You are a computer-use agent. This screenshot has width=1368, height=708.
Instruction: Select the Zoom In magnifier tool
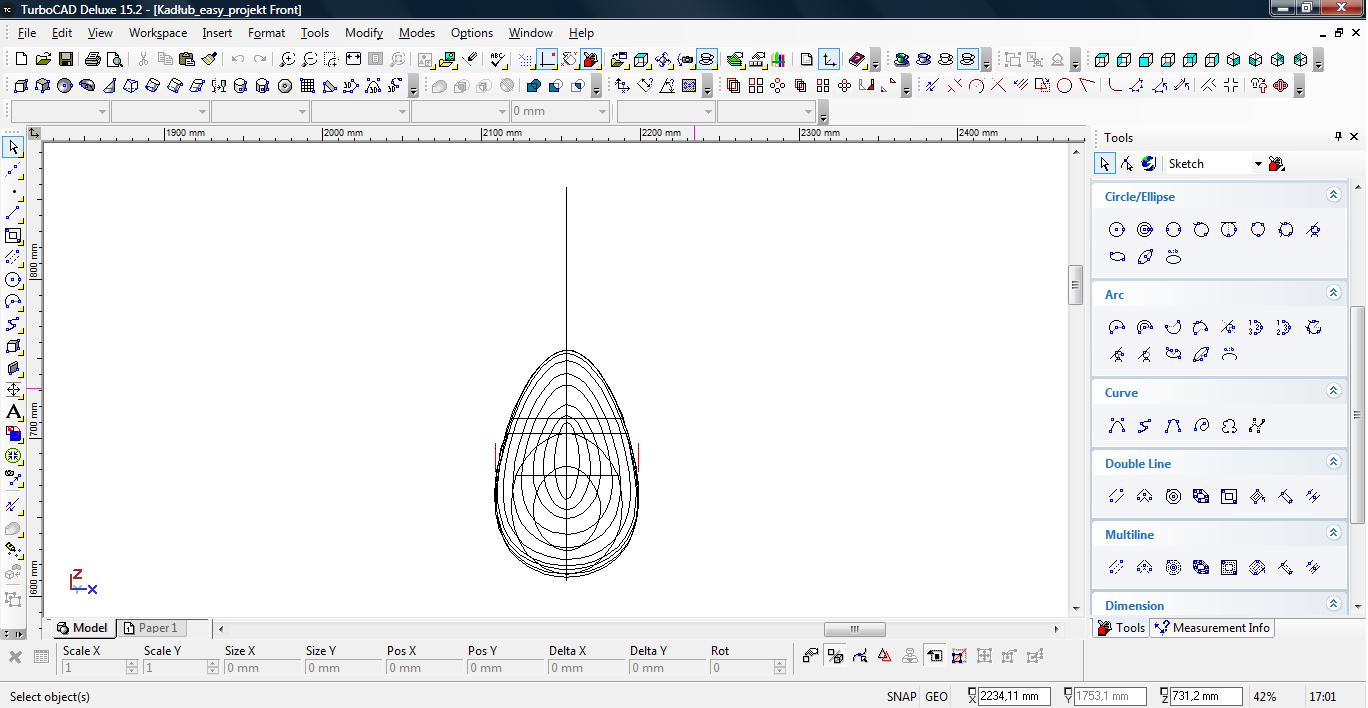point(287,60)
